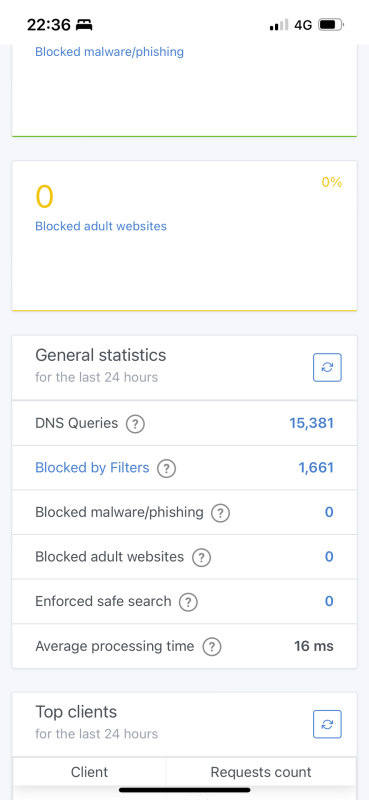
Task: Tap the yellow 0 blocked adult count
Action: 44,197
